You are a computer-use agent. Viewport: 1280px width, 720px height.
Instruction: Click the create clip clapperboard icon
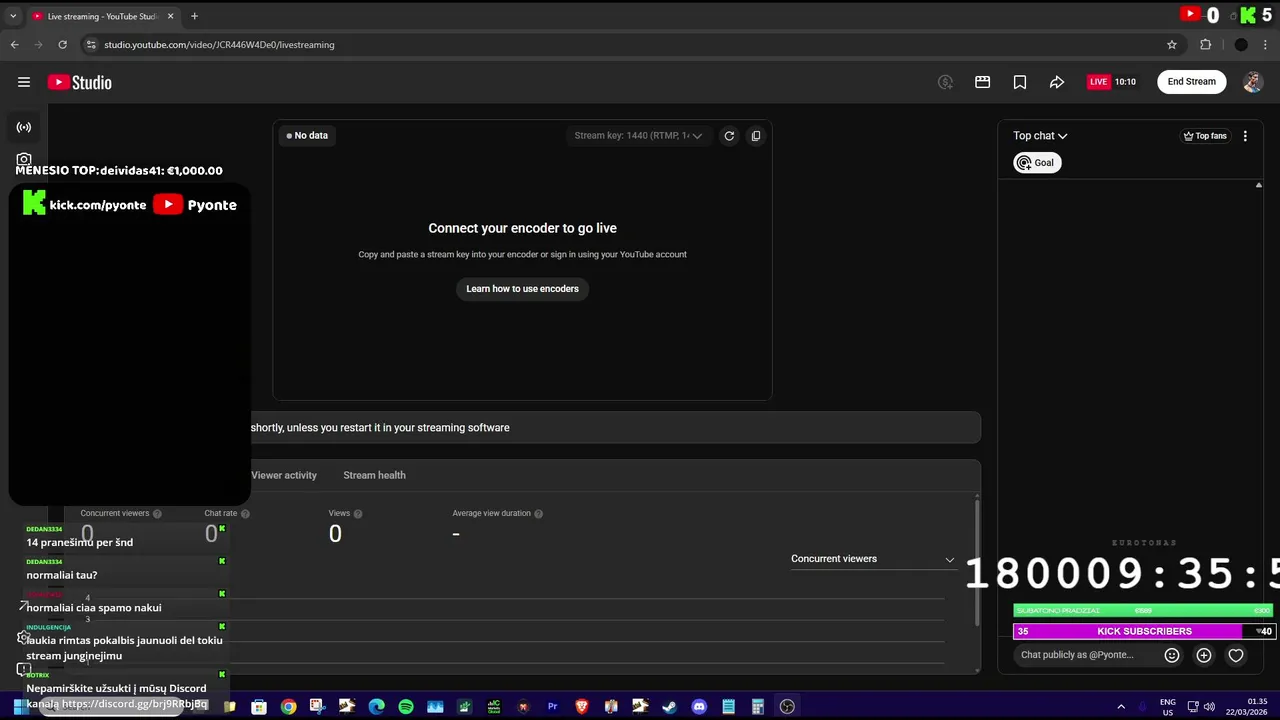(983, 82)
